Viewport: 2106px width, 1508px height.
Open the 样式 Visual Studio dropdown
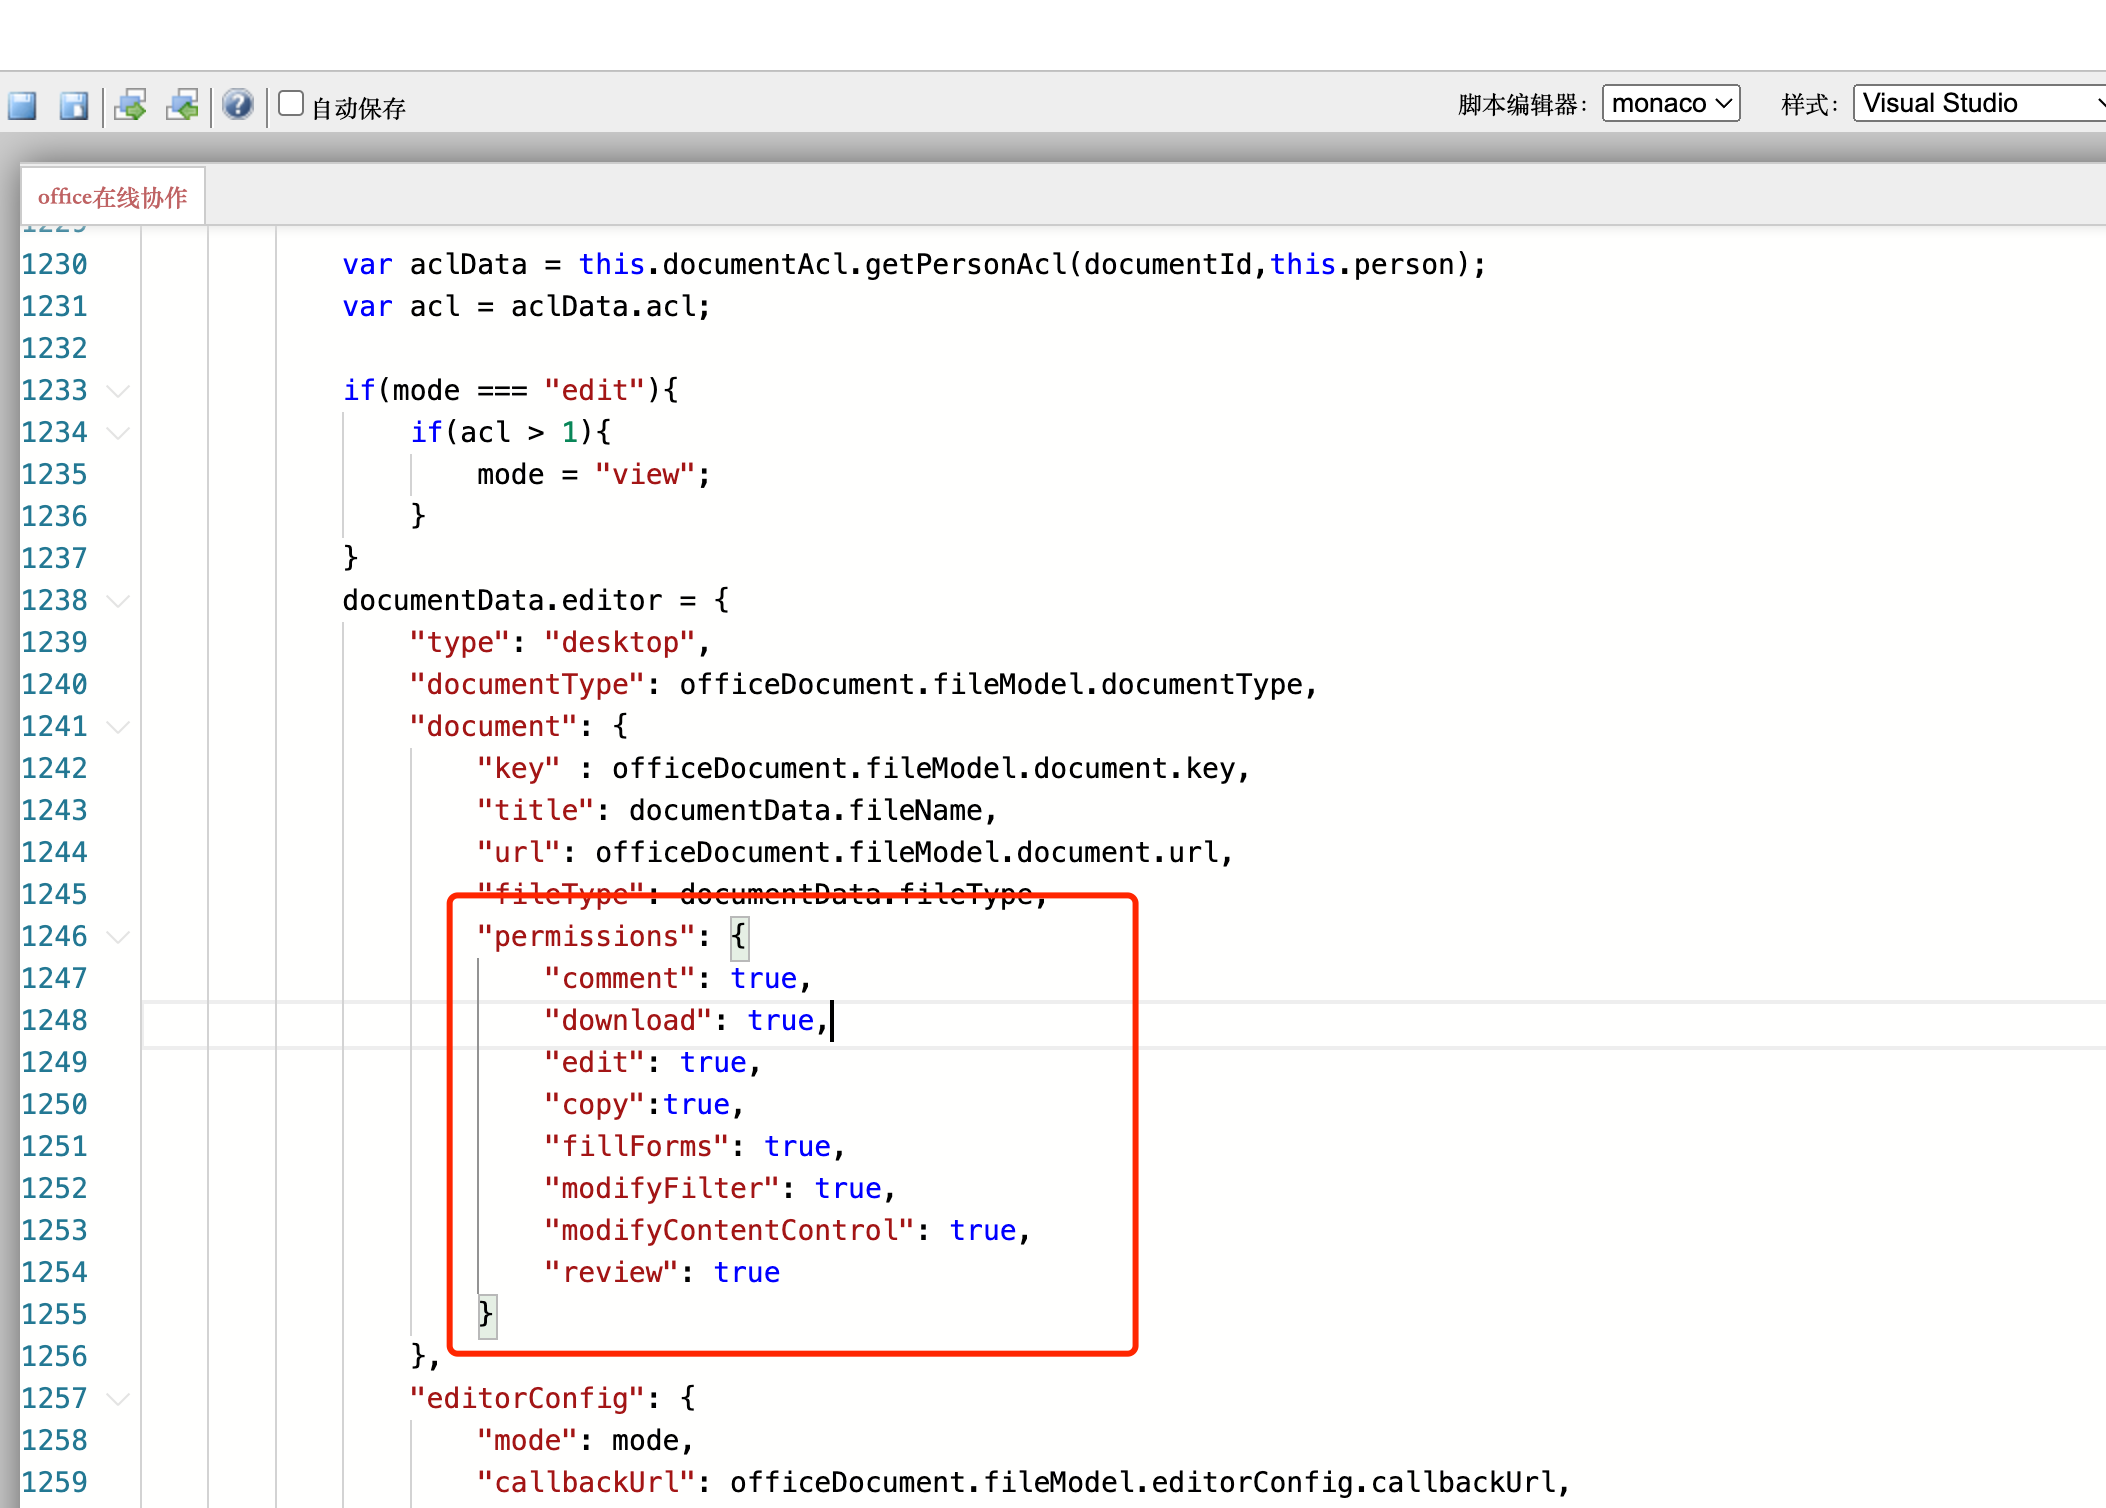(x=1980, y=103)
